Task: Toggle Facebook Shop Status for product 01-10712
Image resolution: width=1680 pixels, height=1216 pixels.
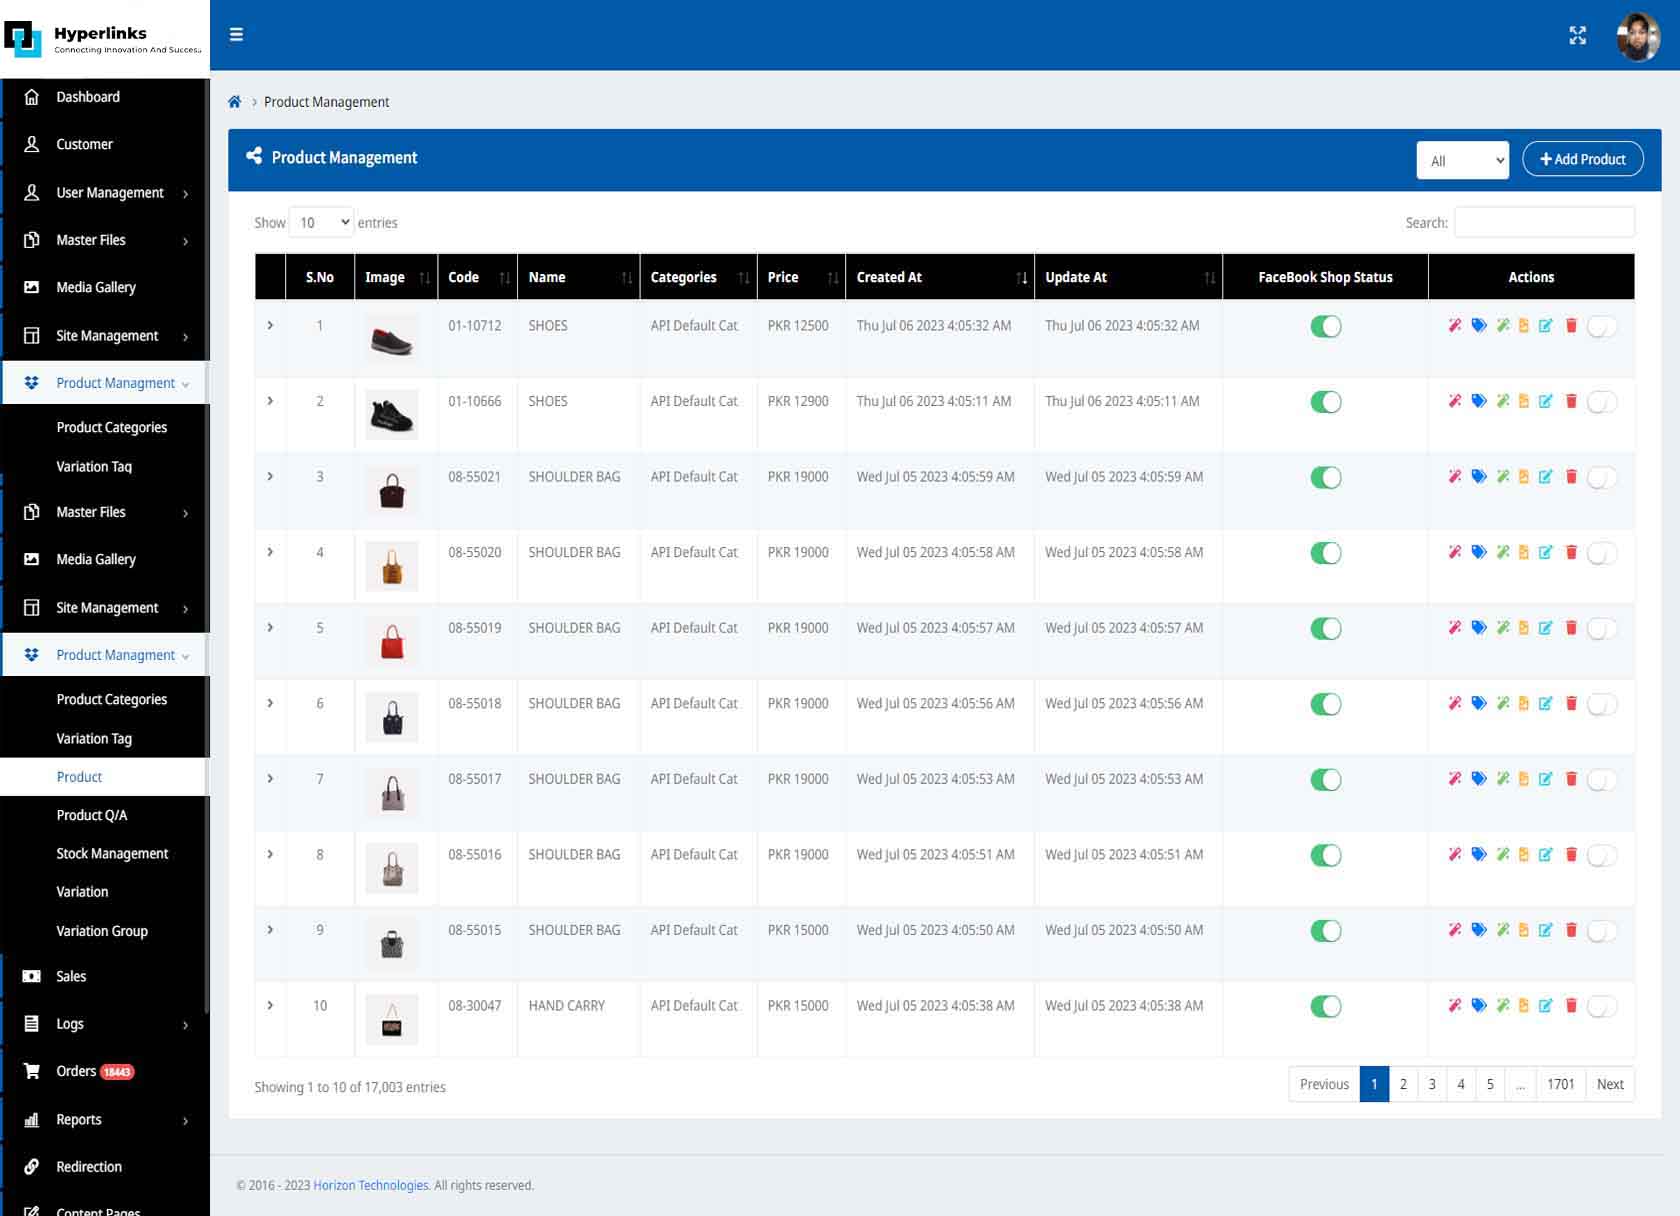Action: (x=1326, y=327)
